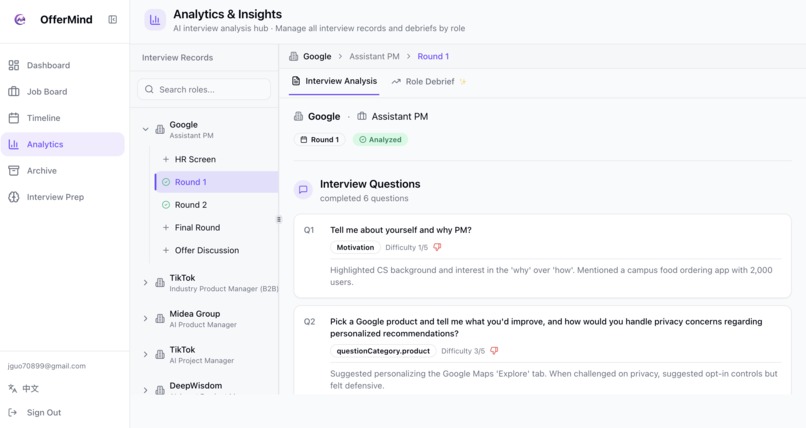Click the Motivation tag on Q1

(355, 247)
